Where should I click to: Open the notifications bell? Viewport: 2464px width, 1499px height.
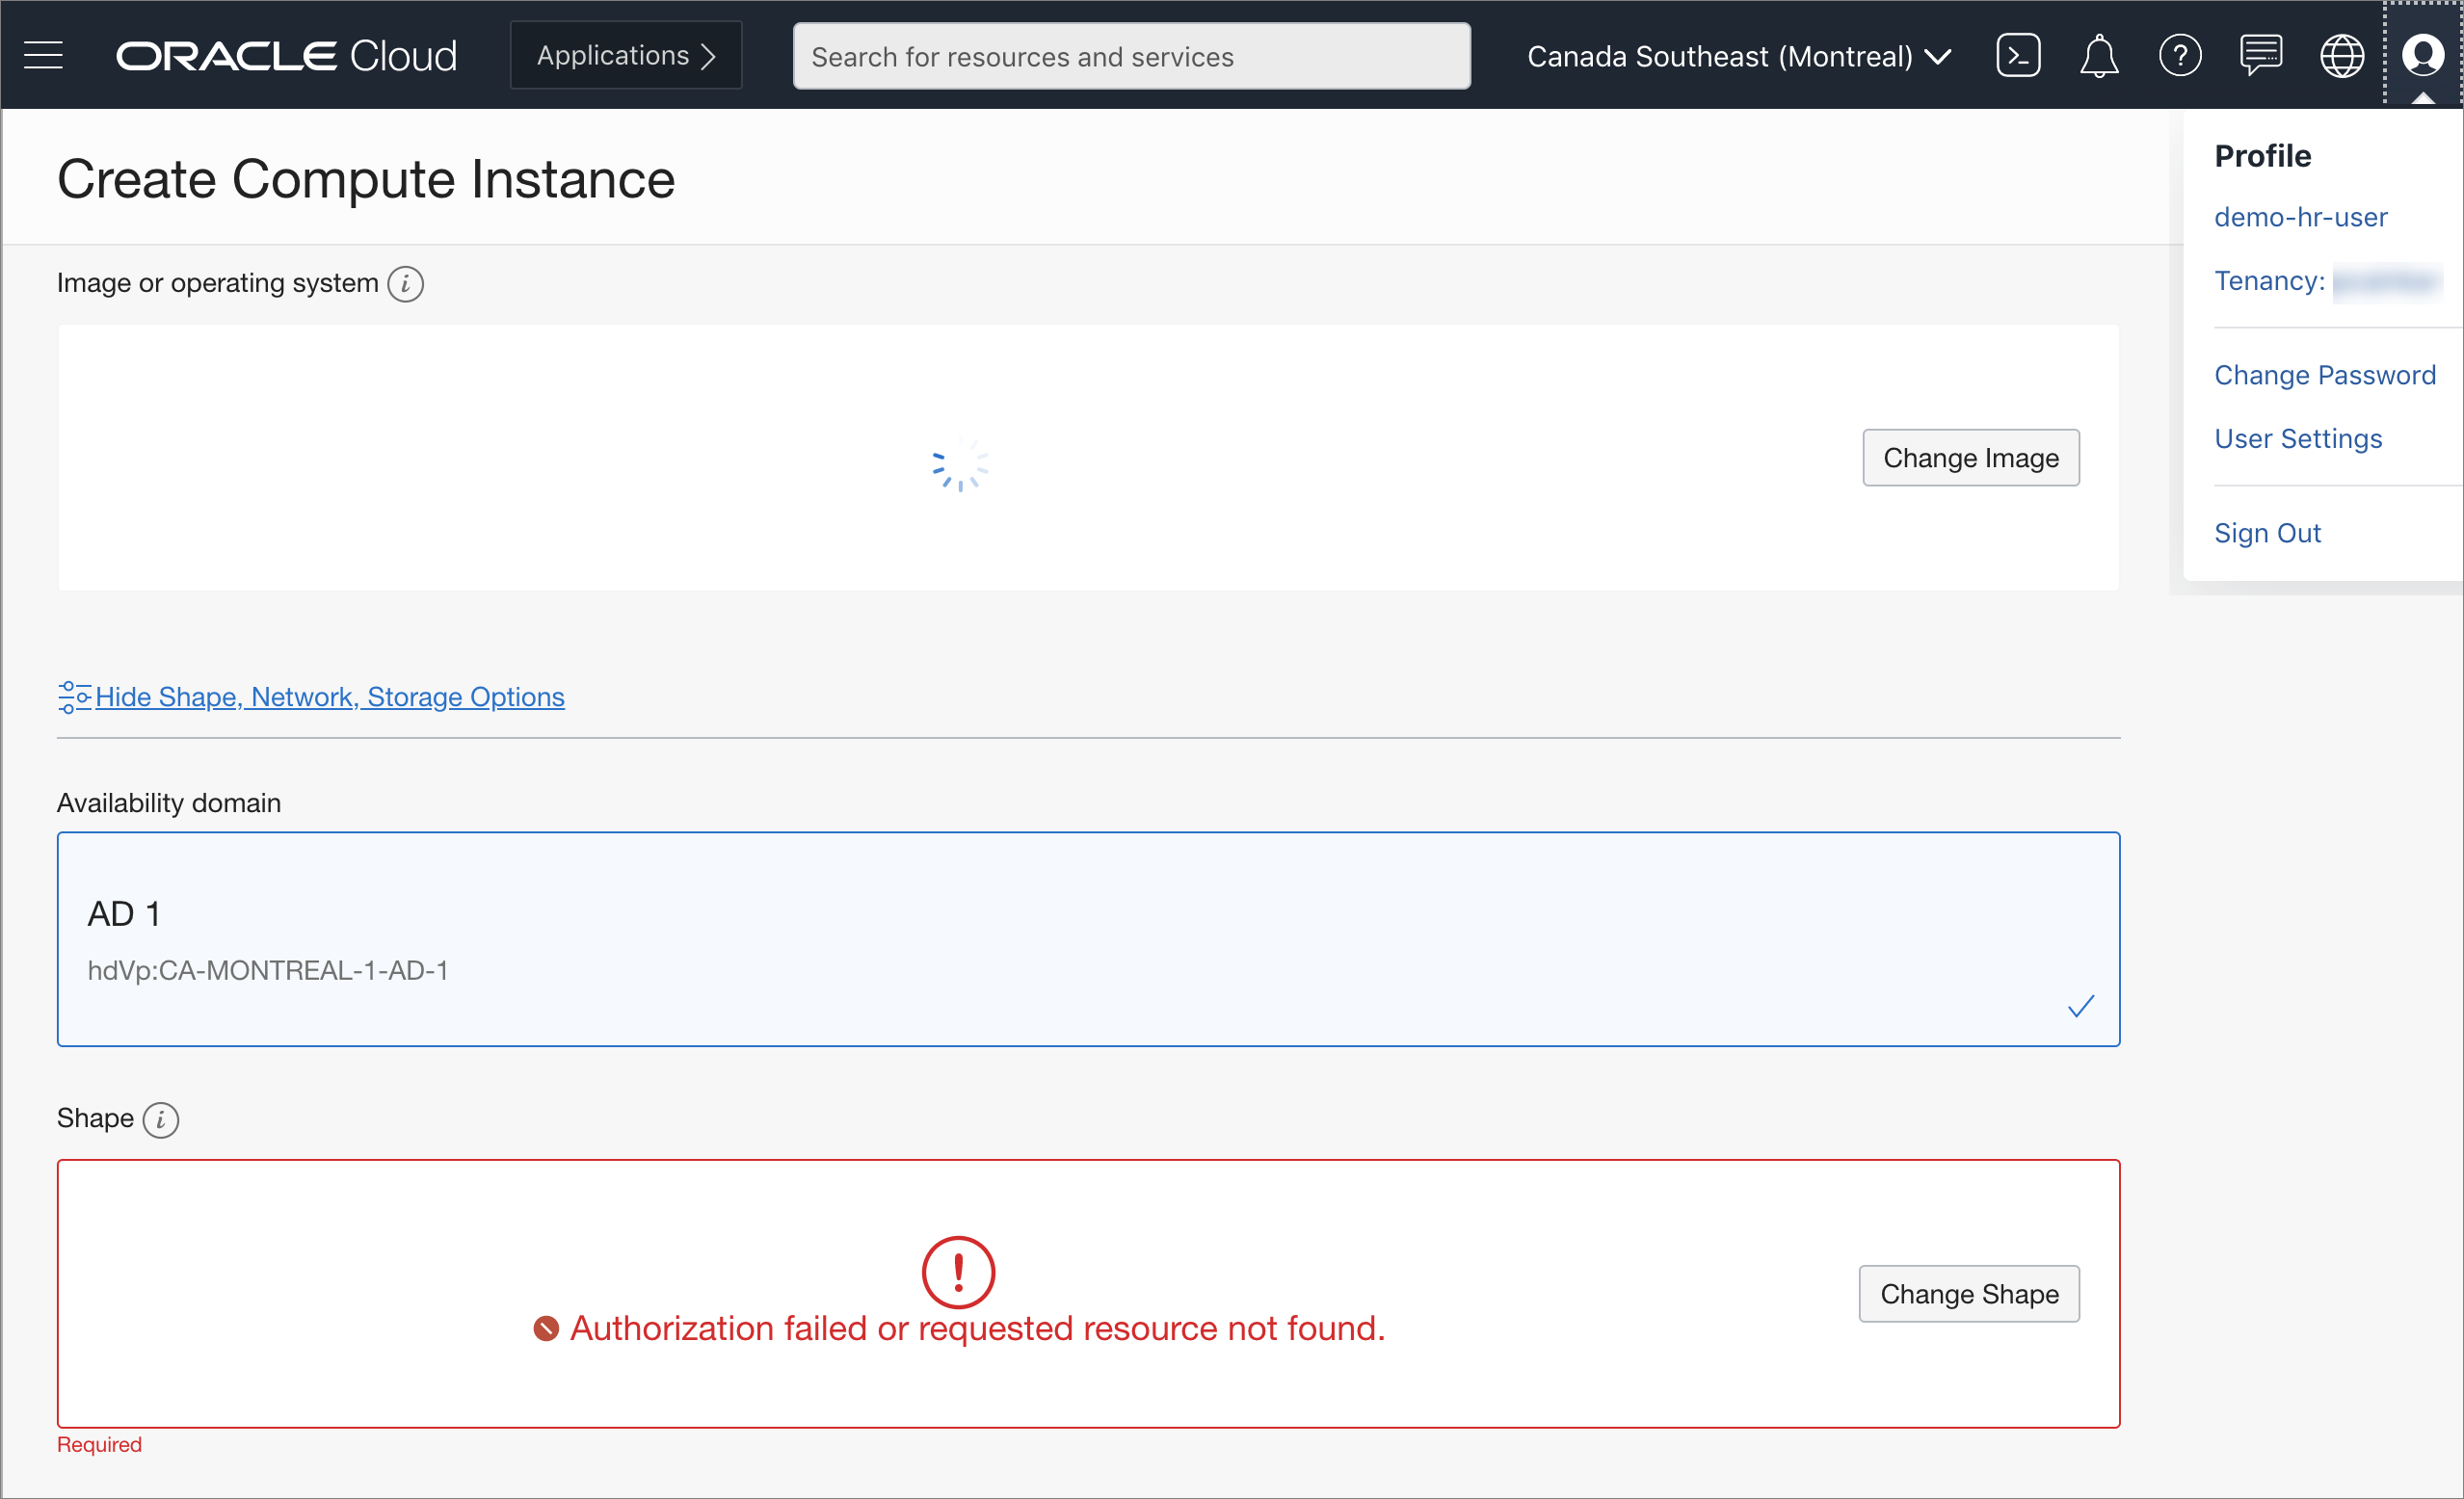point(2099,55)
